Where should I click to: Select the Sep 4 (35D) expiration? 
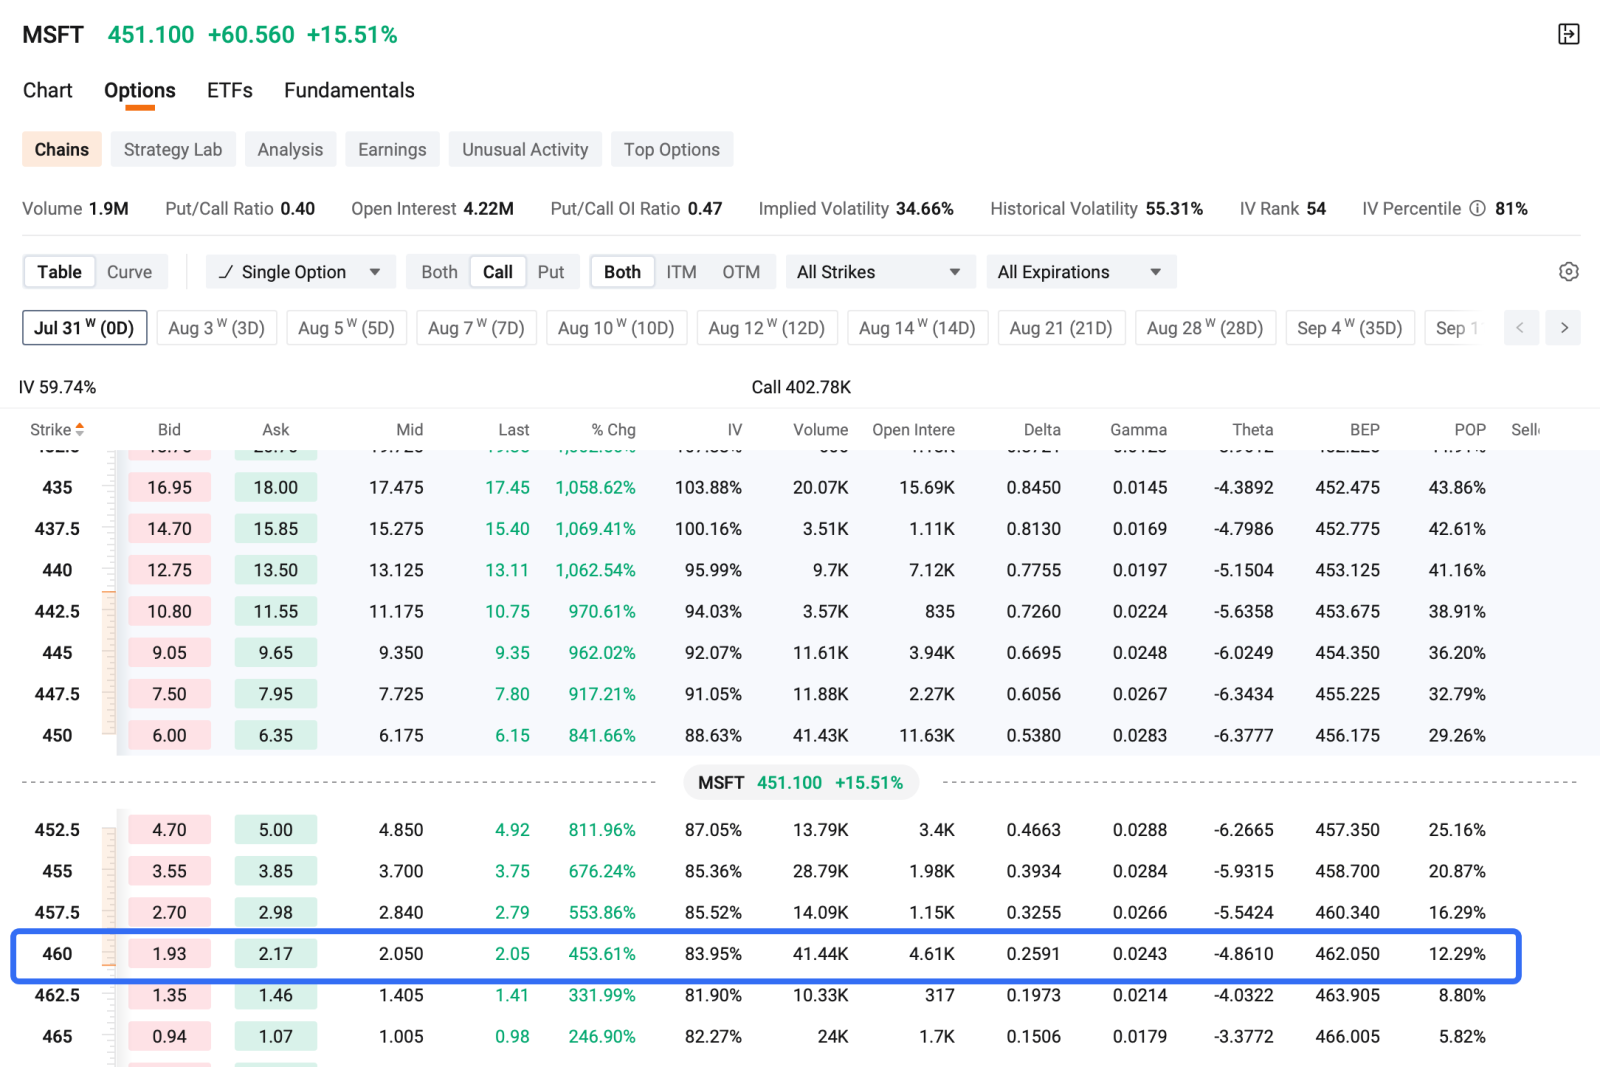click(x=1350, y=328)
